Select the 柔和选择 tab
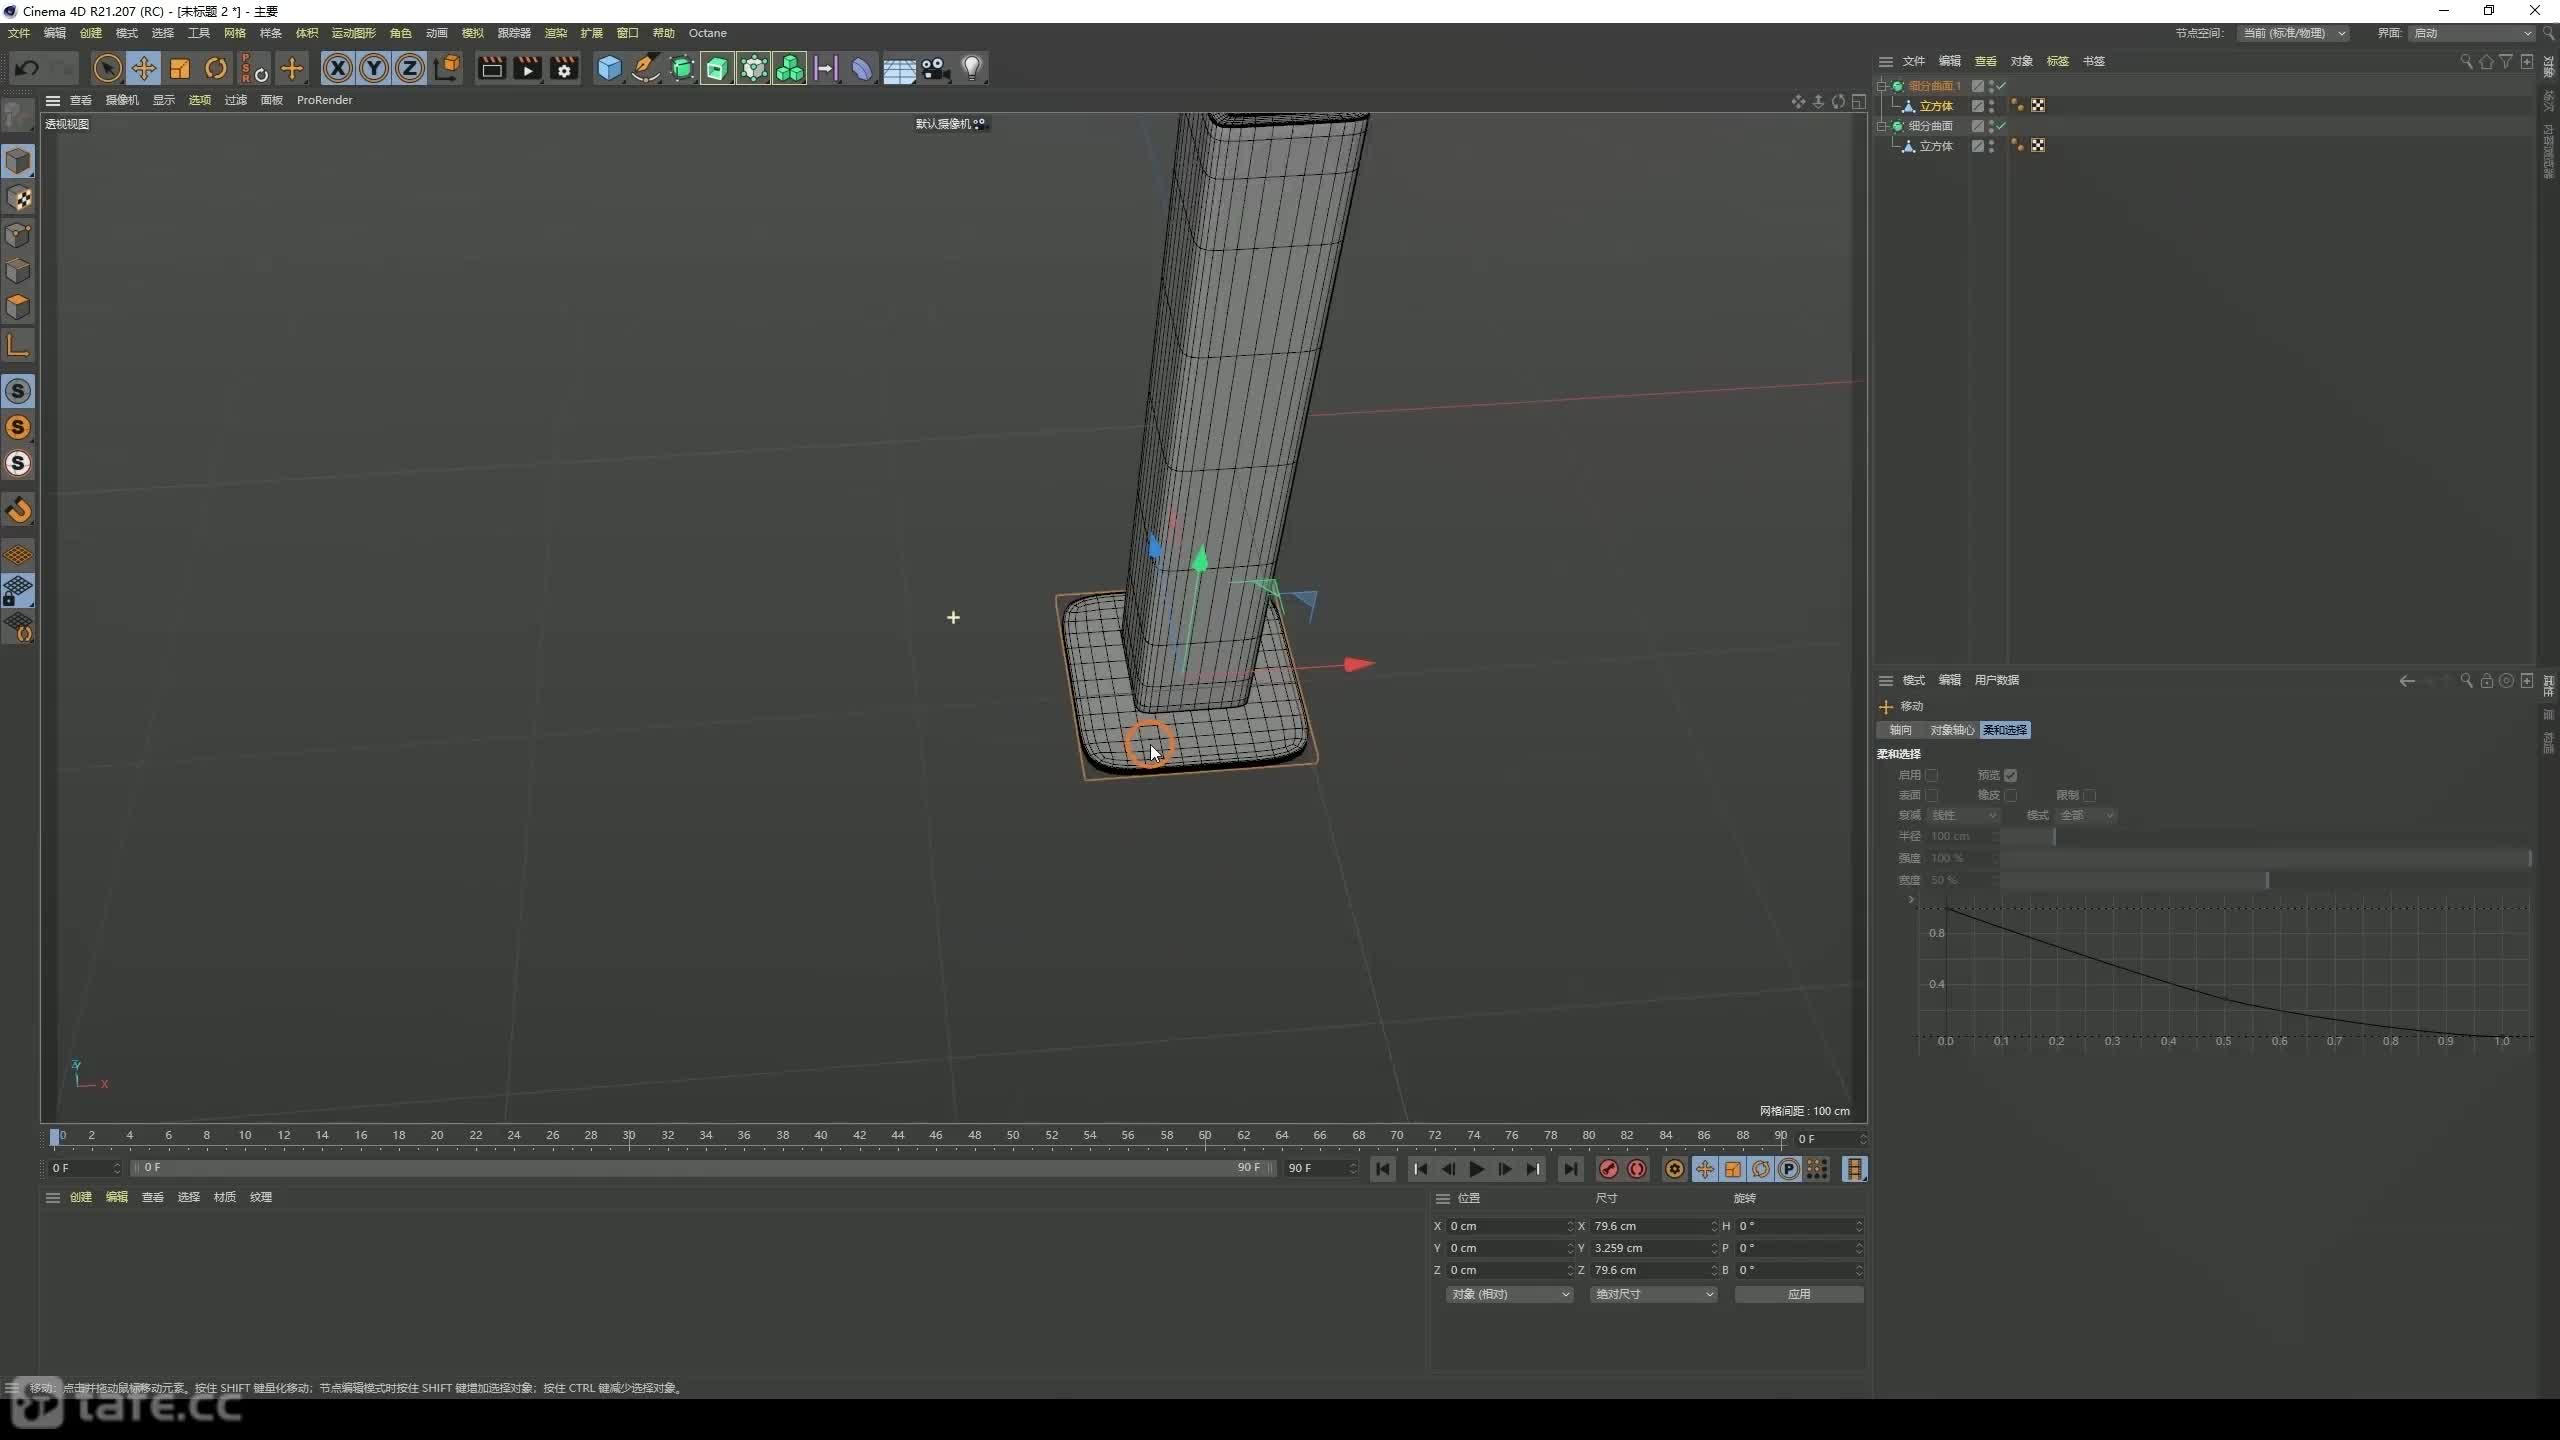 click(2005, 730)
